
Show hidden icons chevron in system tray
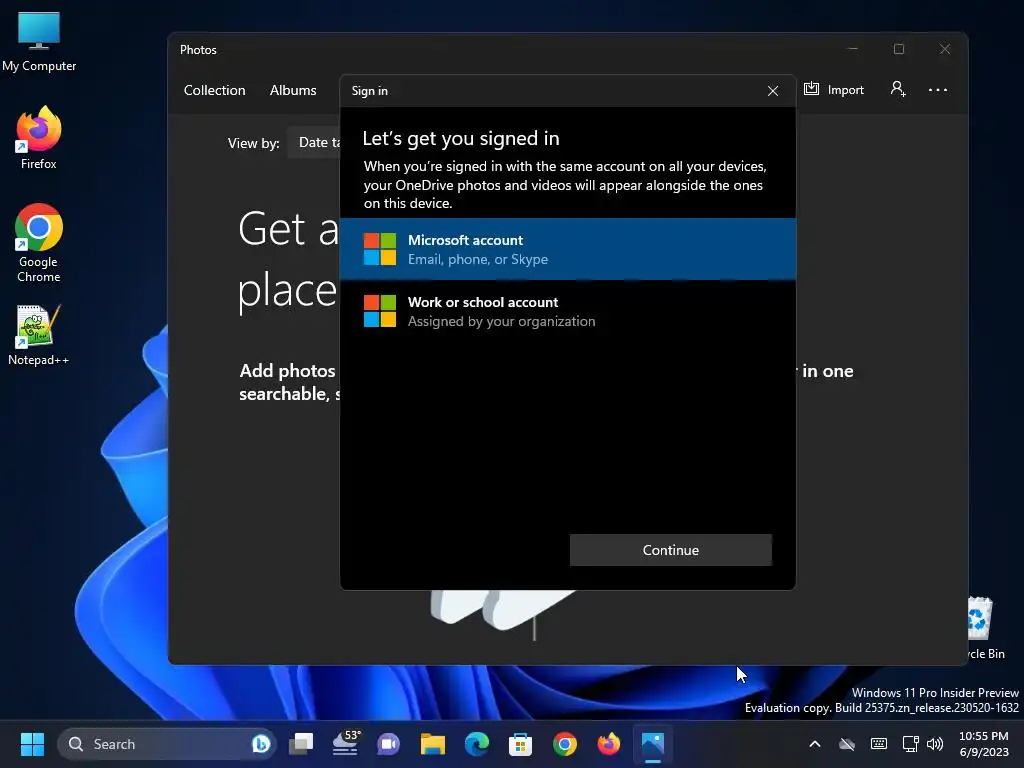point(815,744)
